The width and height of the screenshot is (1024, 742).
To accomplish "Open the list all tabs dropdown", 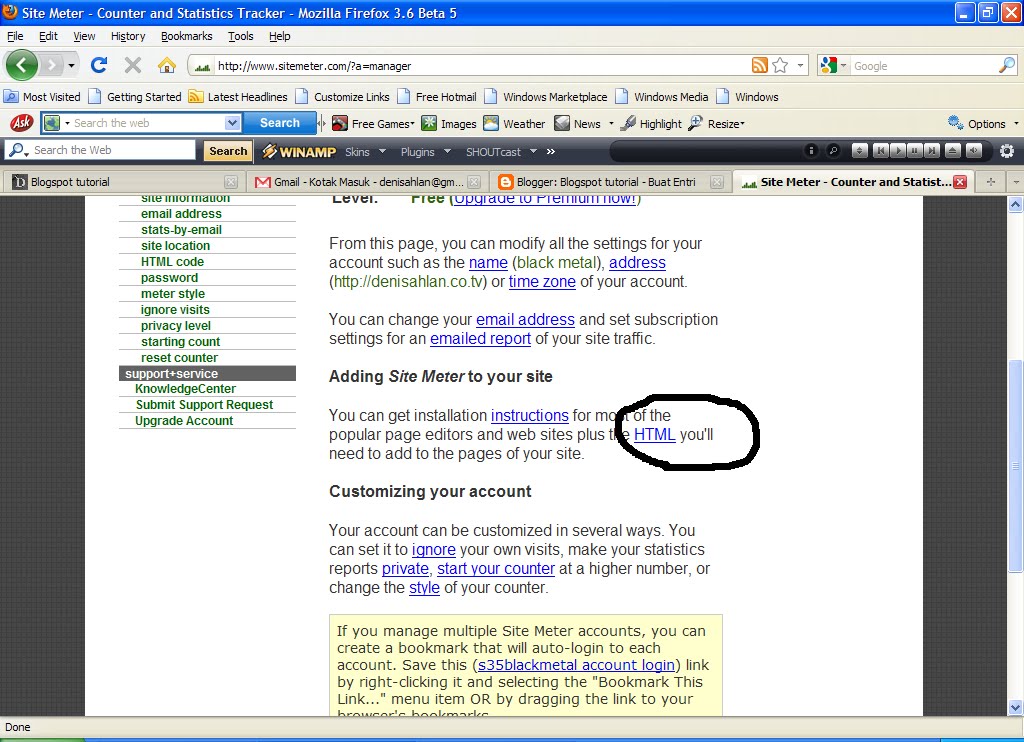I will click(1016, 182).
